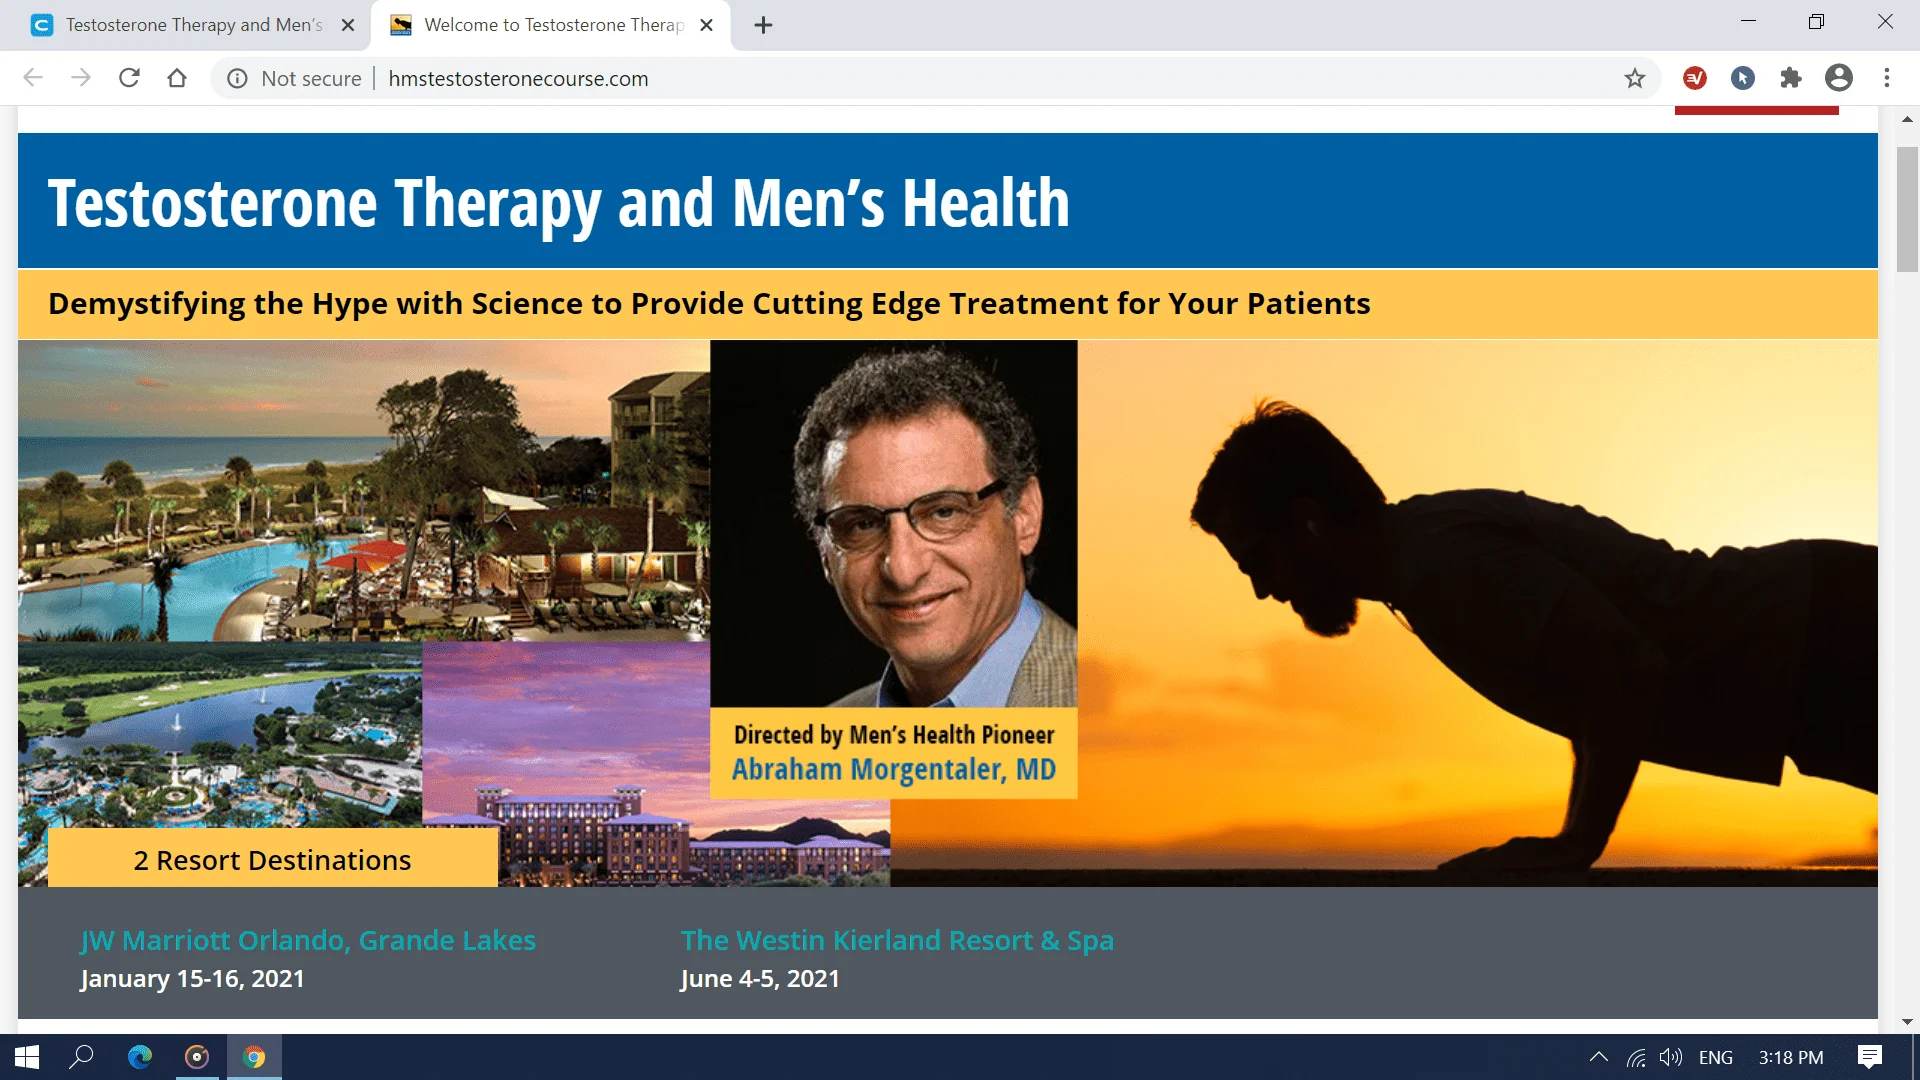Open the red extension icon in the toolbar

point(1695,78)
